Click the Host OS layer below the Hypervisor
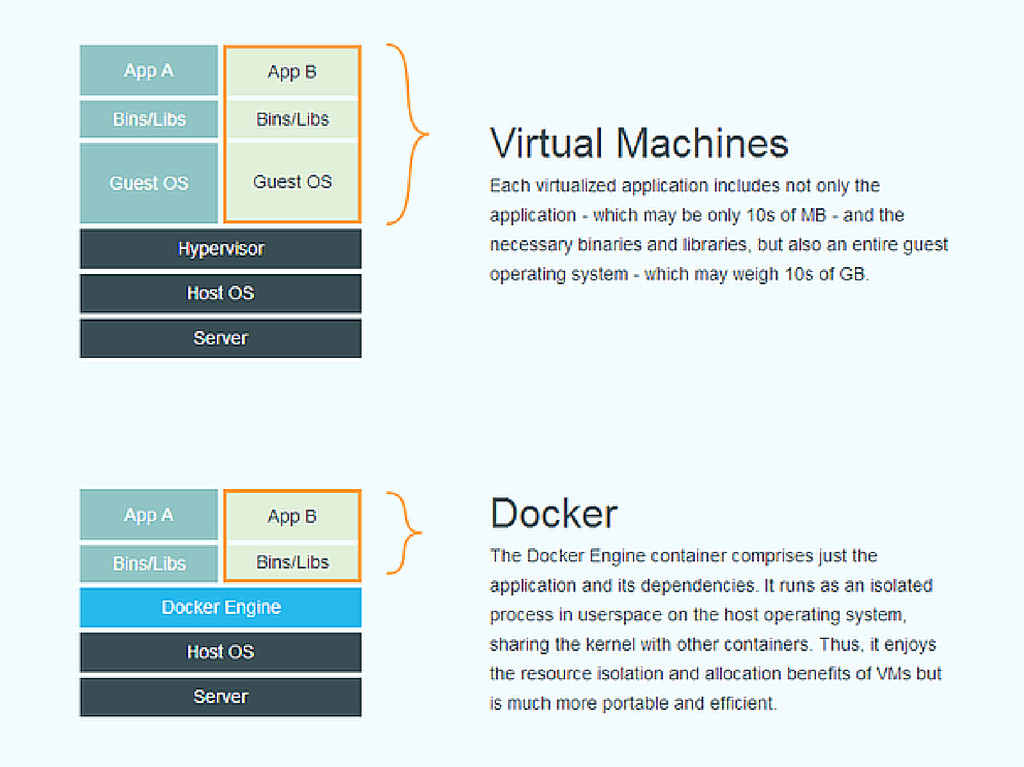The width and height of the screenshot is (1024, 767). click(x=221, y=293)
